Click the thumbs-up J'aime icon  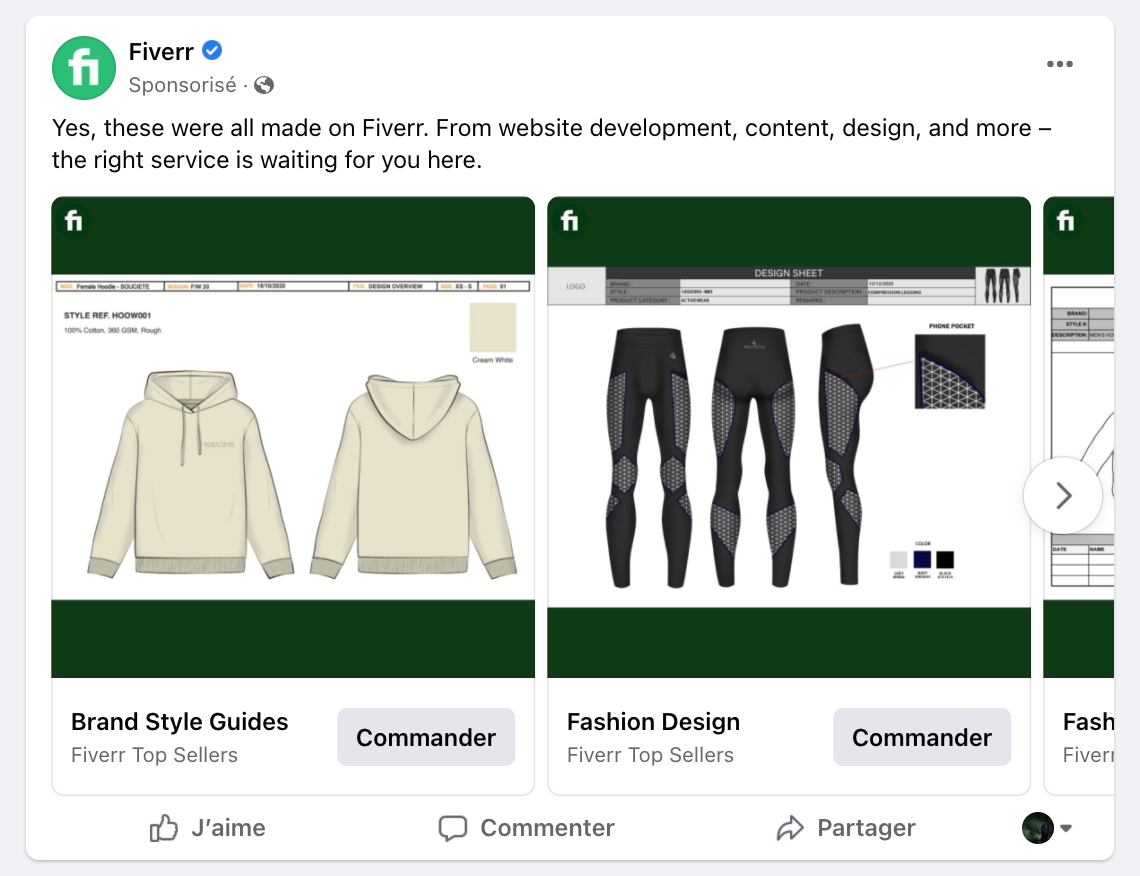pyautogui.click(x=163, y=828)
